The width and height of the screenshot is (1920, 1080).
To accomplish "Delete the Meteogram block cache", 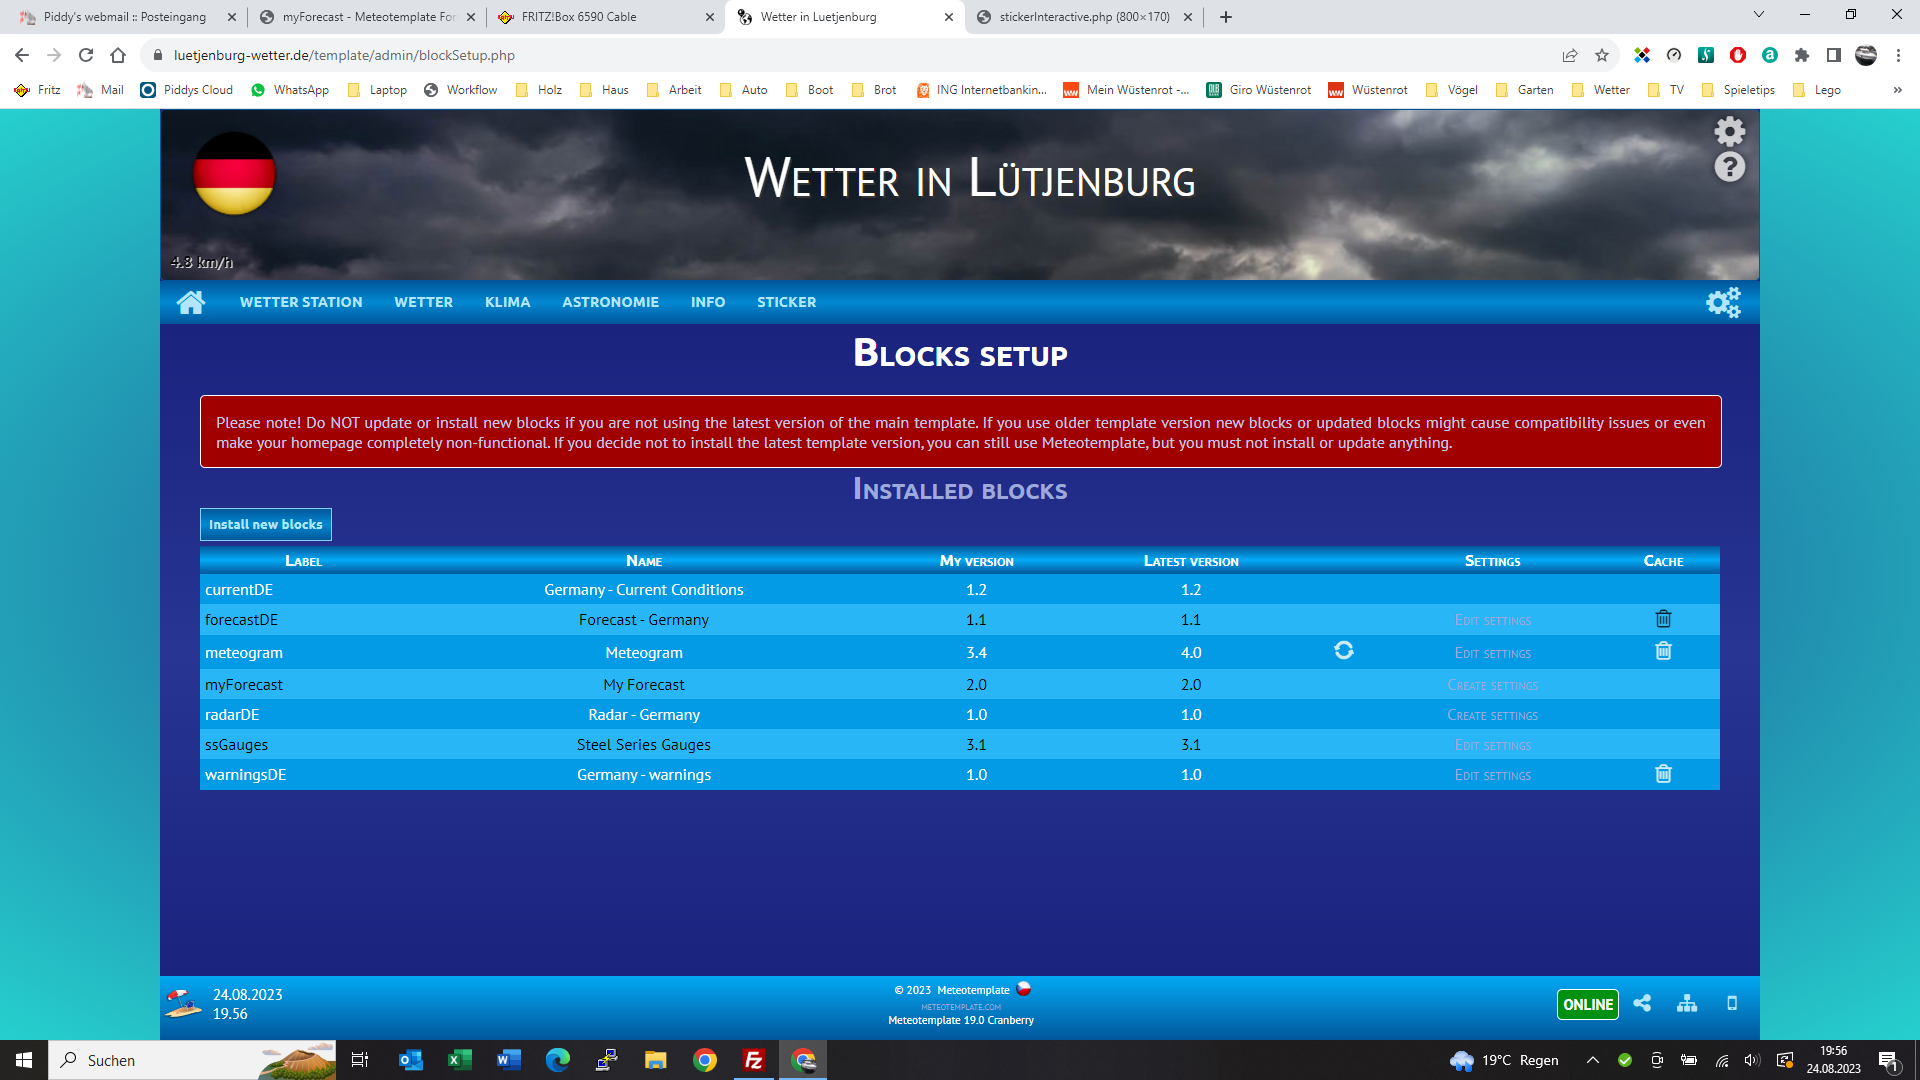I will [x=1663, y=651].
